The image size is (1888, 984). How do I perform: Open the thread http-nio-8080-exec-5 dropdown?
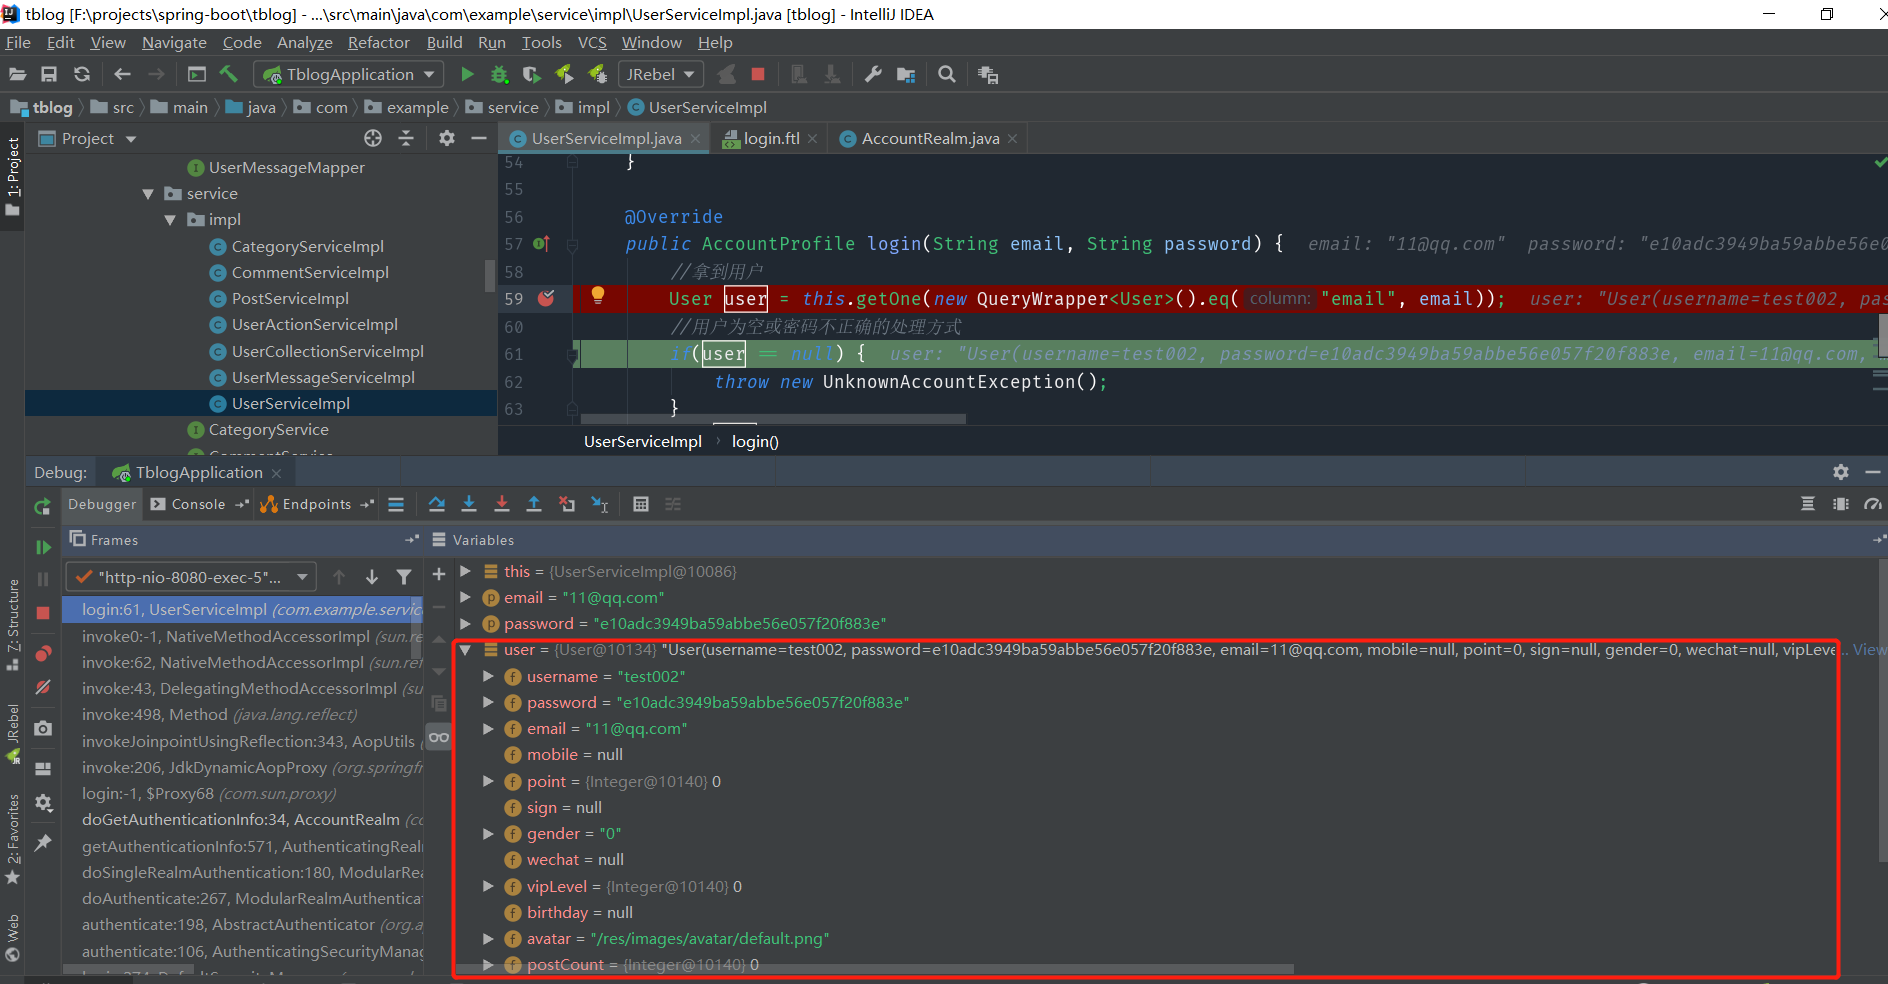(191, 577)
